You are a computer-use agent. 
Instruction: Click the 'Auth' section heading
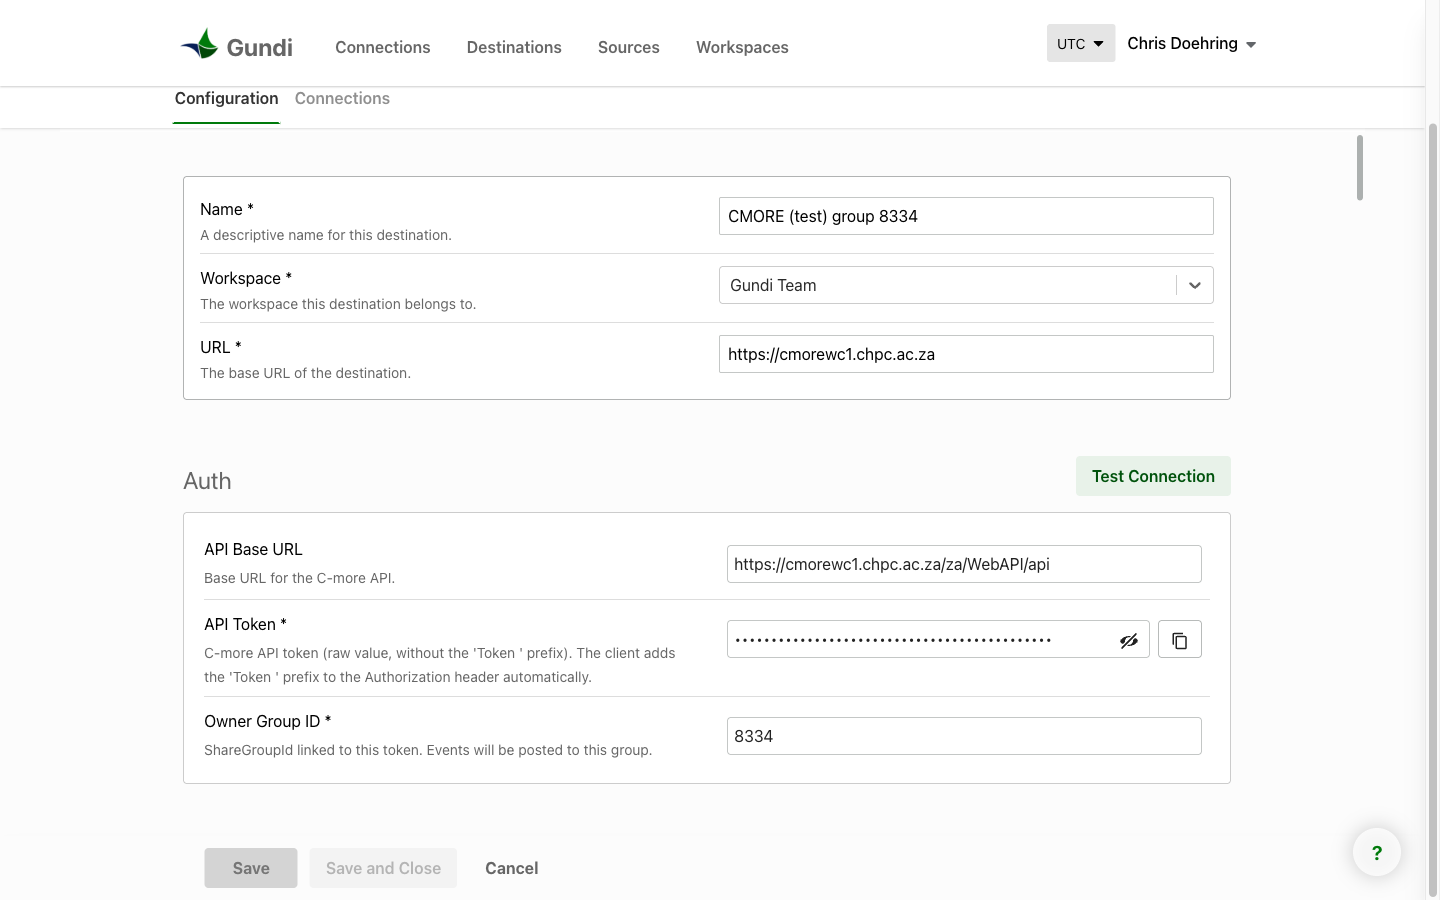tap(207, 481)
